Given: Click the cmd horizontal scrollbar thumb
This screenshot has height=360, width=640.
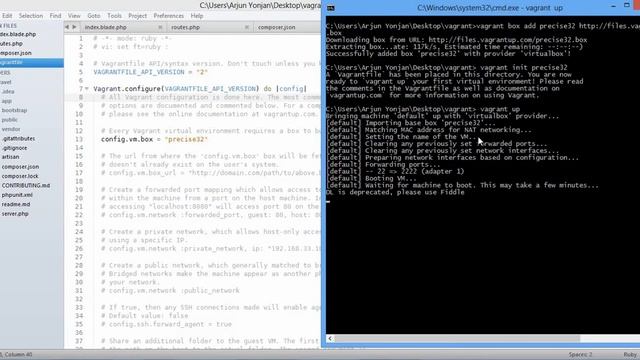Looking at the screenshot, I should 457,338.
